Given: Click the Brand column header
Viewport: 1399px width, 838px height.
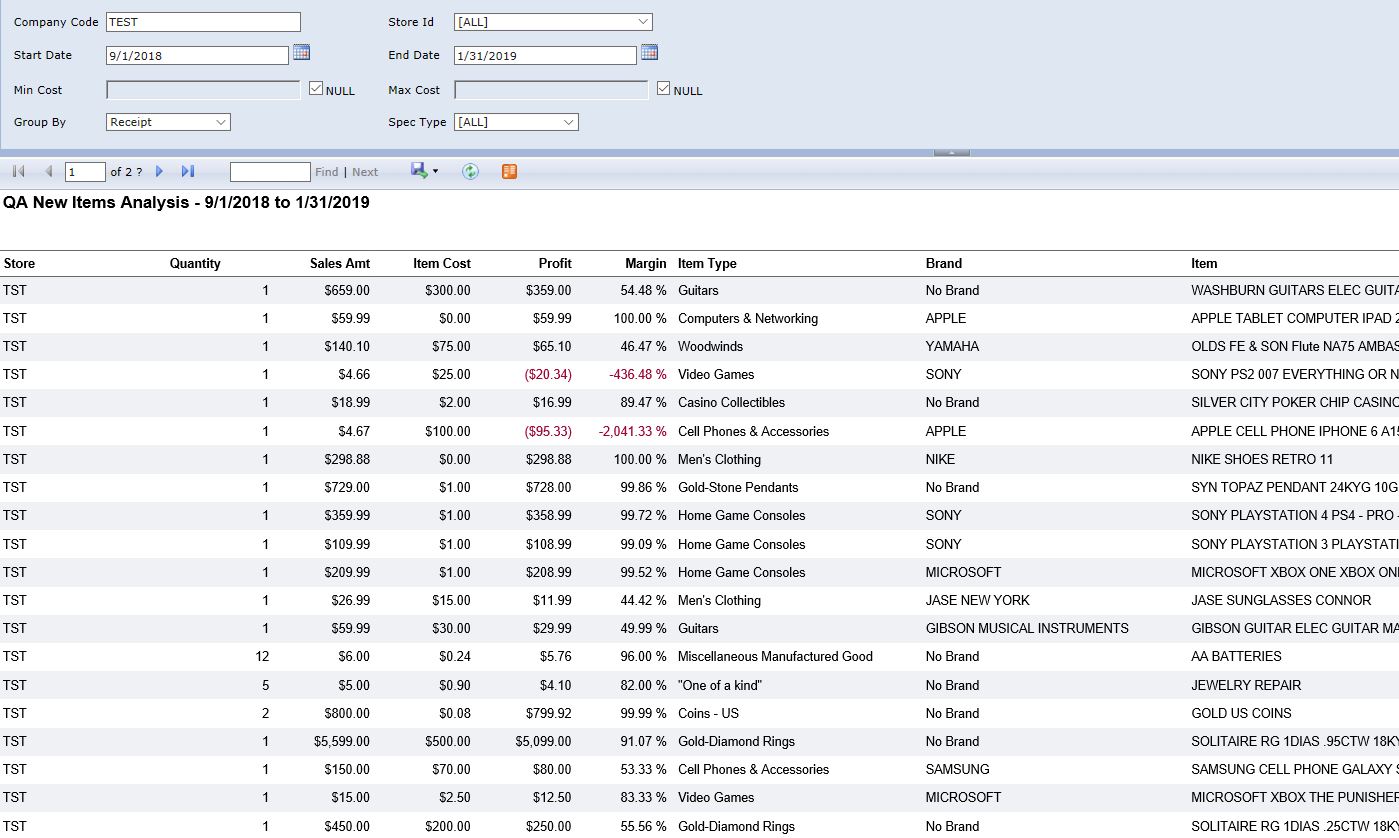Looking at the screenshot, I should 944,264.
